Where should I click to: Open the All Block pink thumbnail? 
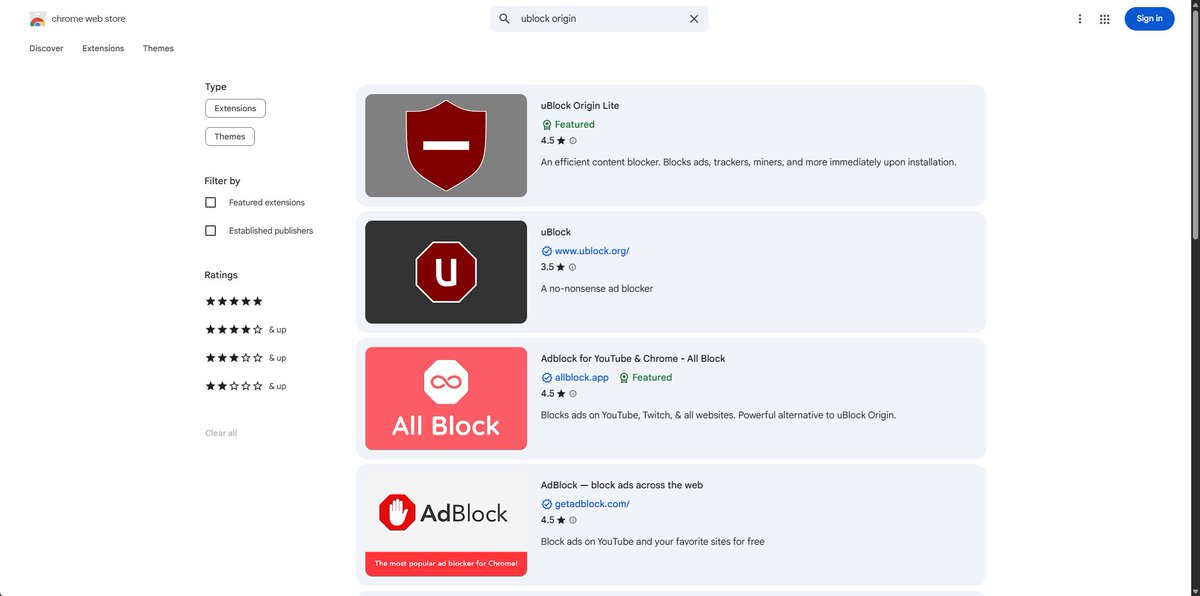pos(446,398)
